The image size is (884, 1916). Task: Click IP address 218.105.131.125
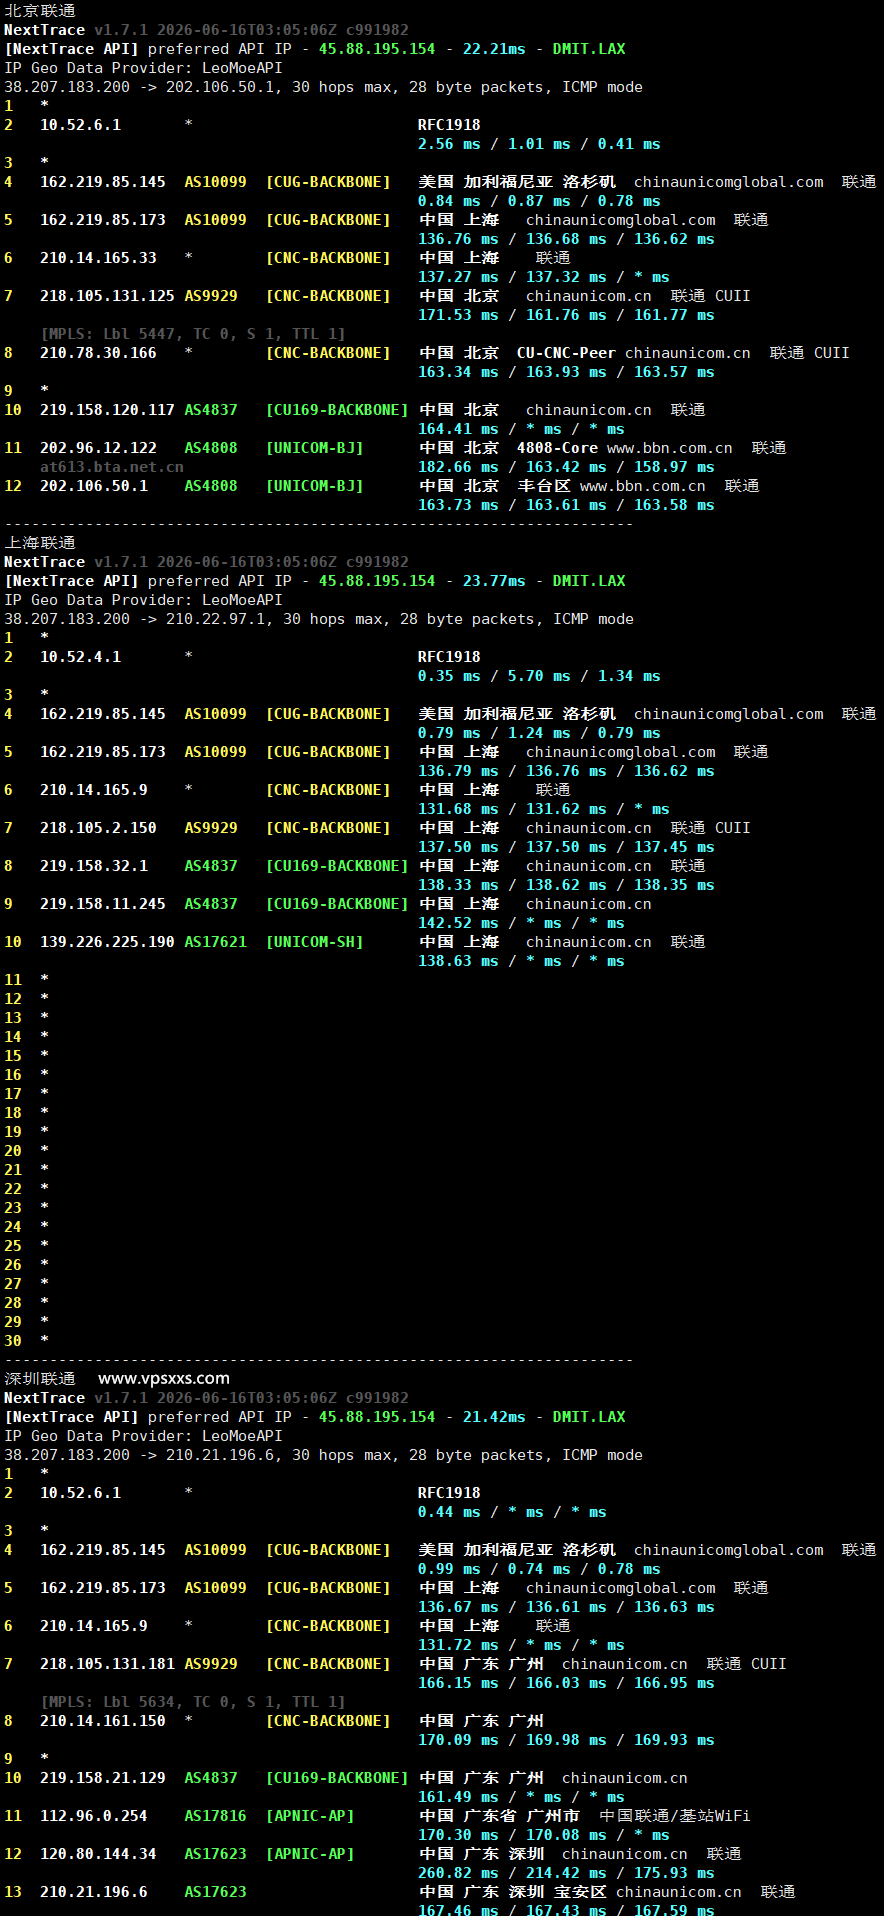point(107,296)
